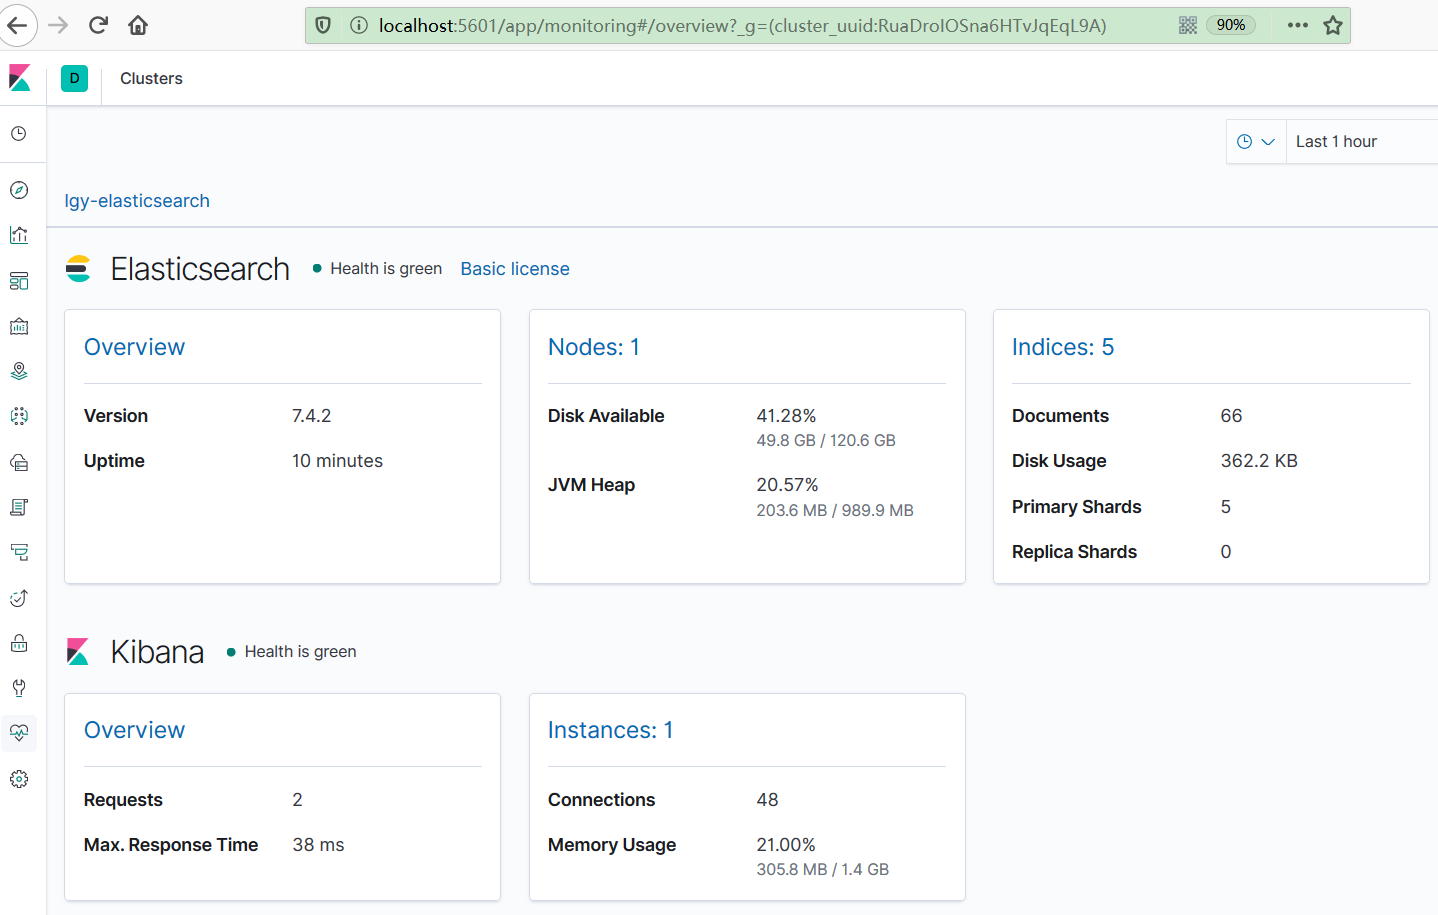1438x915 pixels.
Task: Click the browser address bar URL
Action: [x=742, y=25]
